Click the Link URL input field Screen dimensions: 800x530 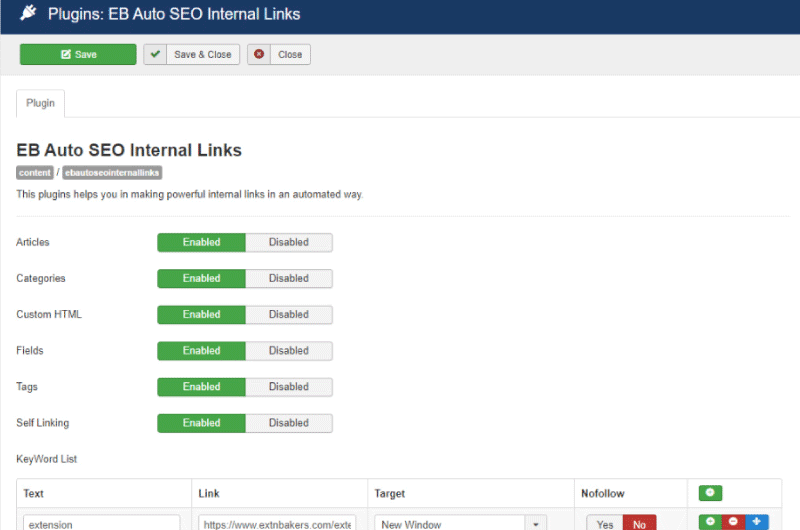tap(277, 523)
